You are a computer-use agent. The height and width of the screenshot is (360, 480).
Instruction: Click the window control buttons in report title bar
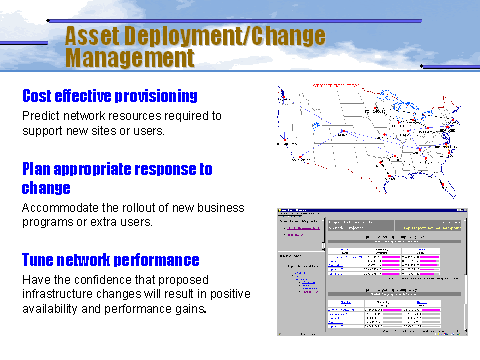click(462, 210)
